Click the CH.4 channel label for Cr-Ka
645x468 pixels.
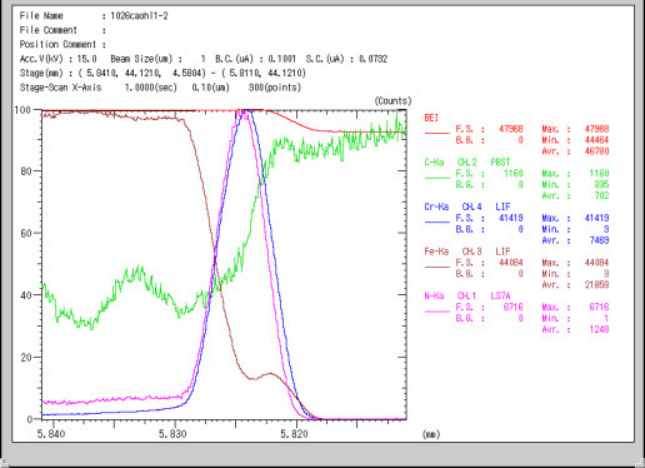click(x=472, y=207)
